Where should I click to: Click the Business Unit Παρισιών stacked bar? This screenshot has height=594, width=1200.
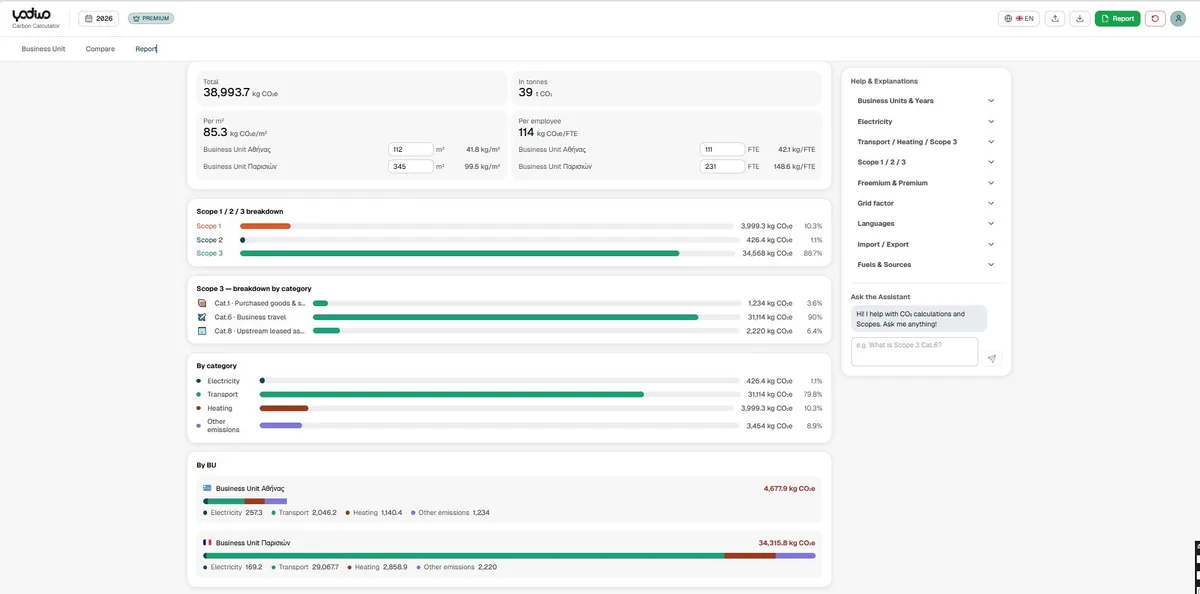click(509, 555)
